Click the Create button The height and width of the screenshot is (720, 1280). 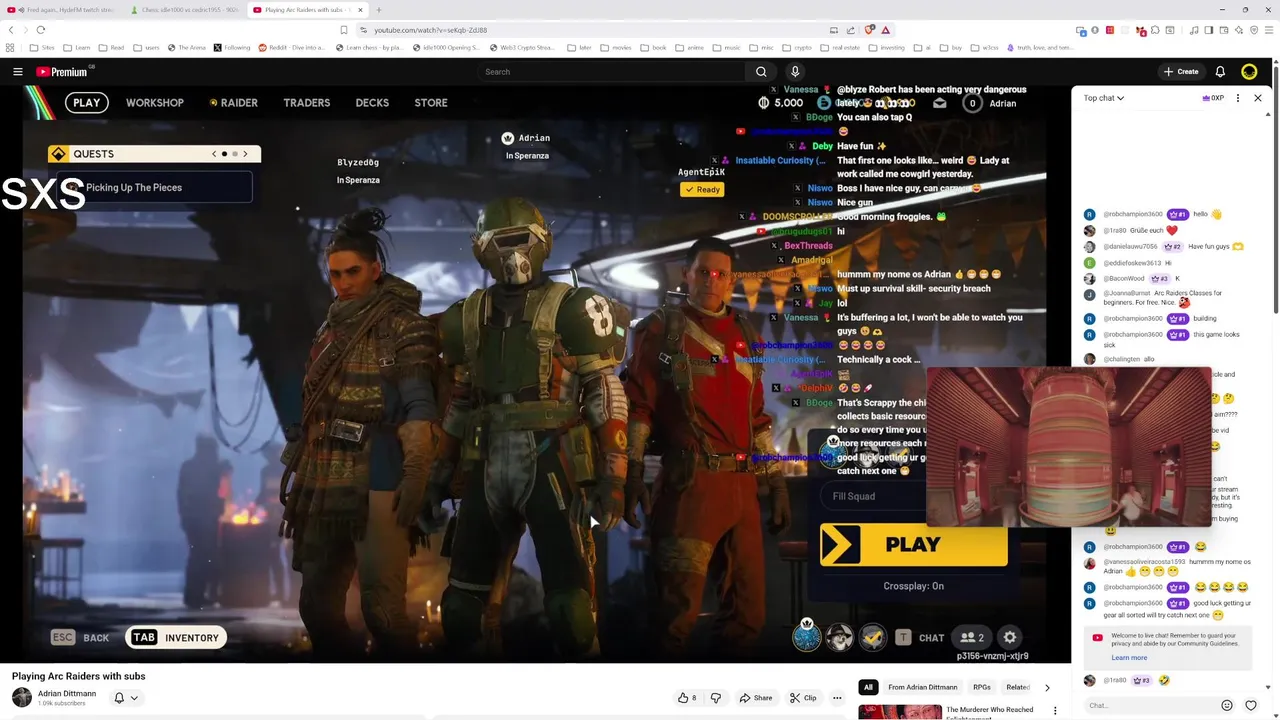pyautogui.click(x=1181, y=72)
